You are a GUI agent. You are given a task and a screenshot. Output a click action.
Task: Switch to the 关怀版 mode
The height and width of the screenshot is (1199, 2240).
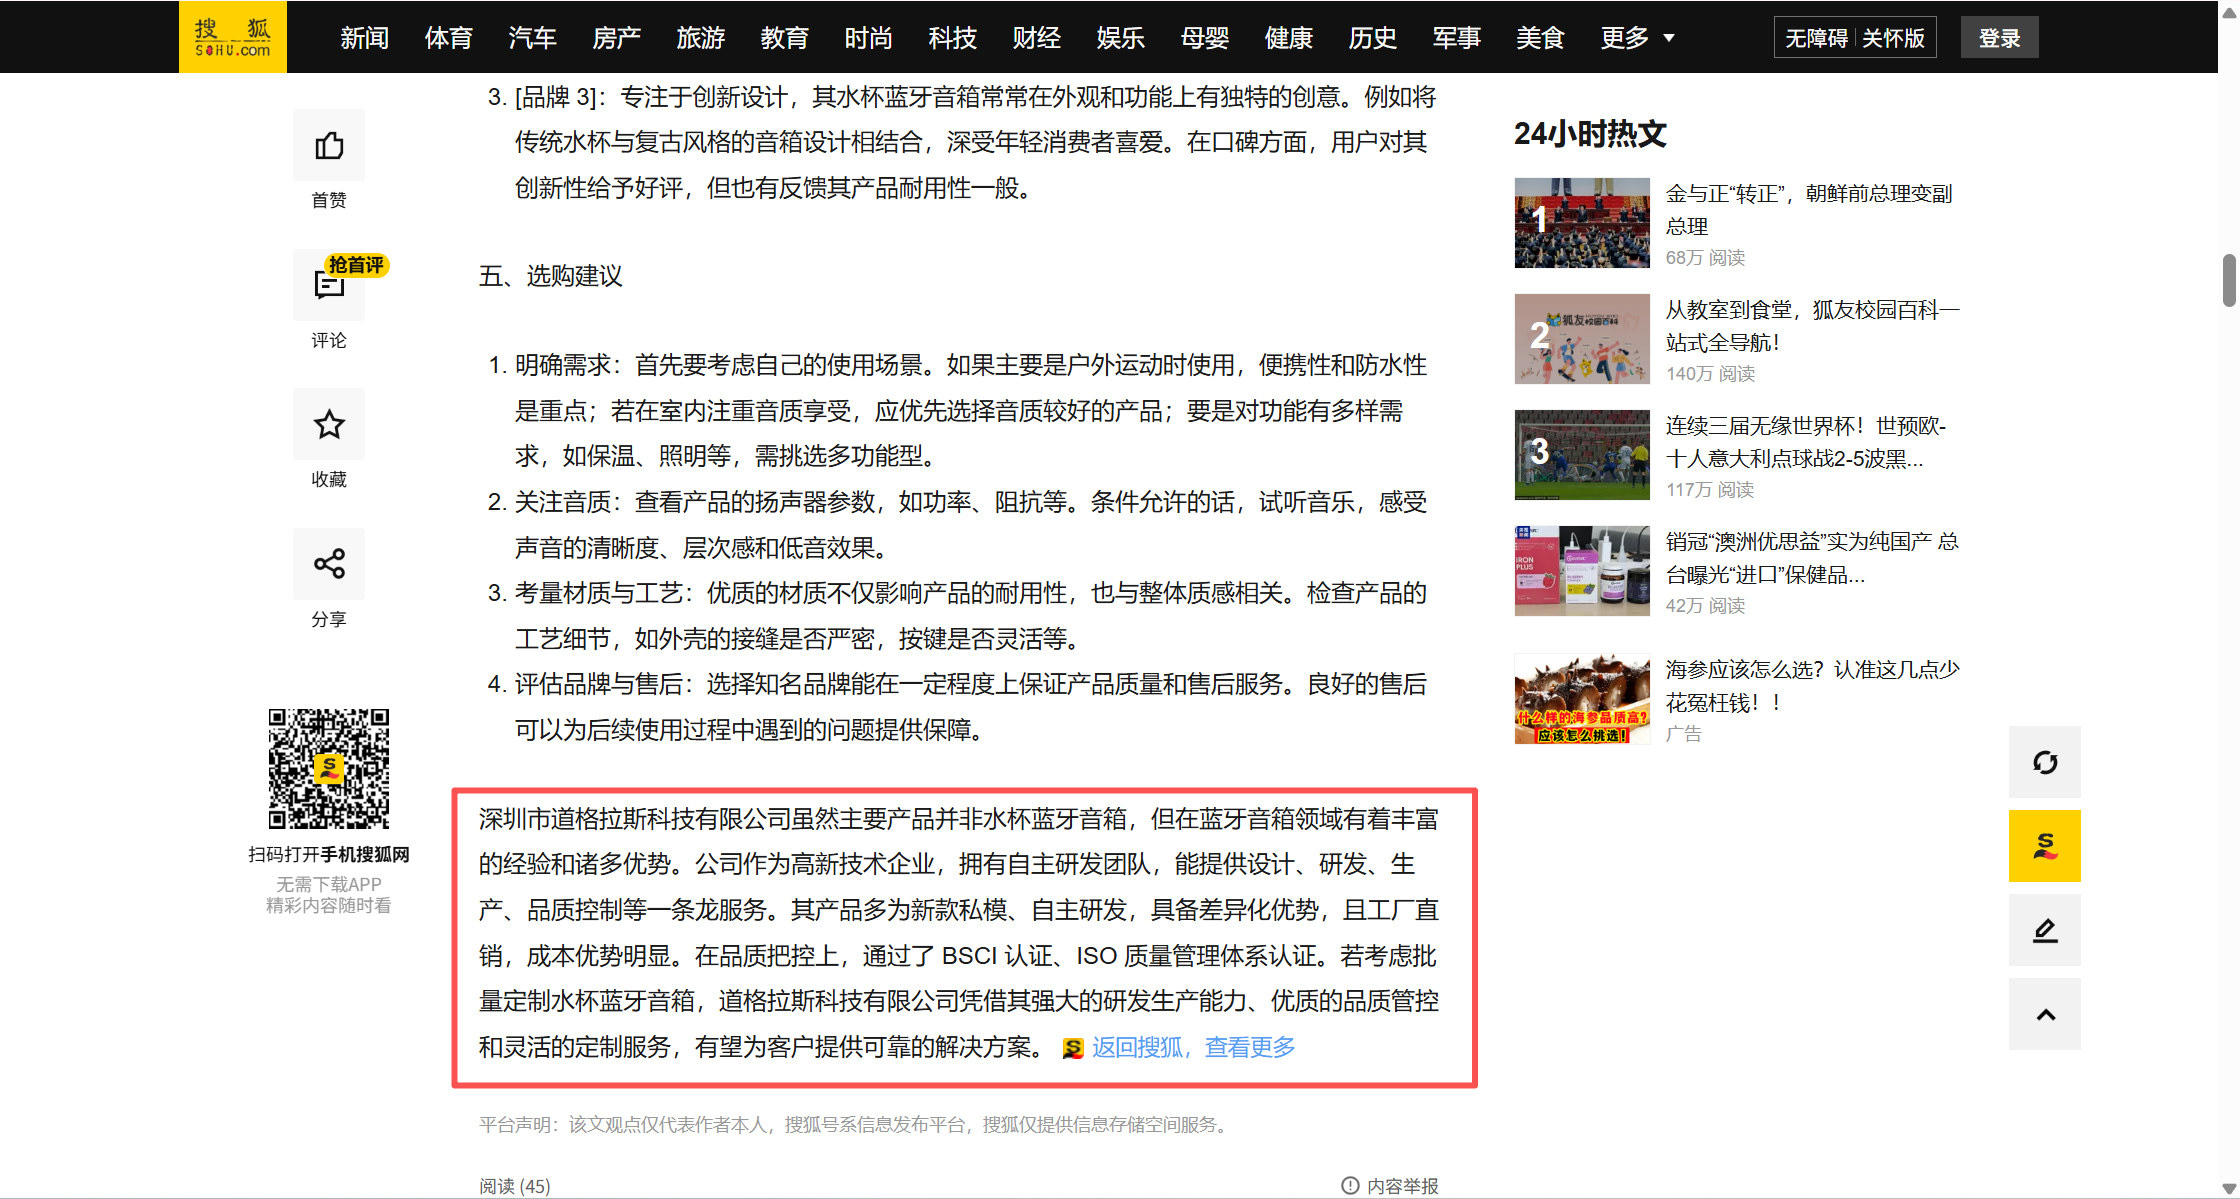click(x=1893, y=38)
